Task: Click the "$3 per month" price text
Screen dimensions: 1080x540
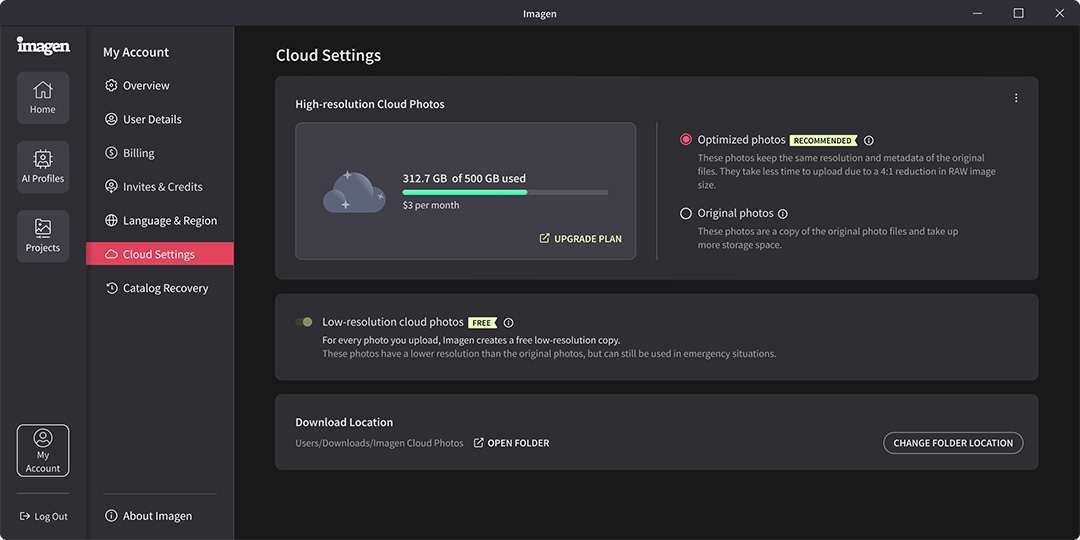Action: [x=430, y=205]
